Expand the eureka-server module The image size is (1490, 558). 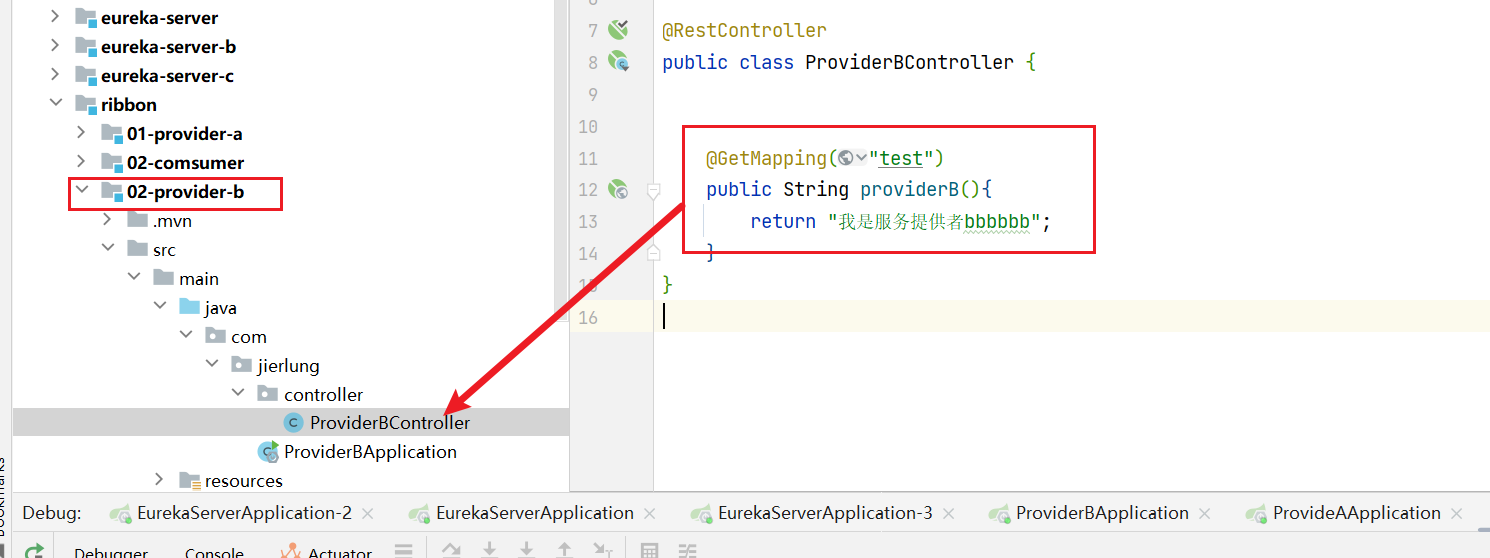coord(55,17)
